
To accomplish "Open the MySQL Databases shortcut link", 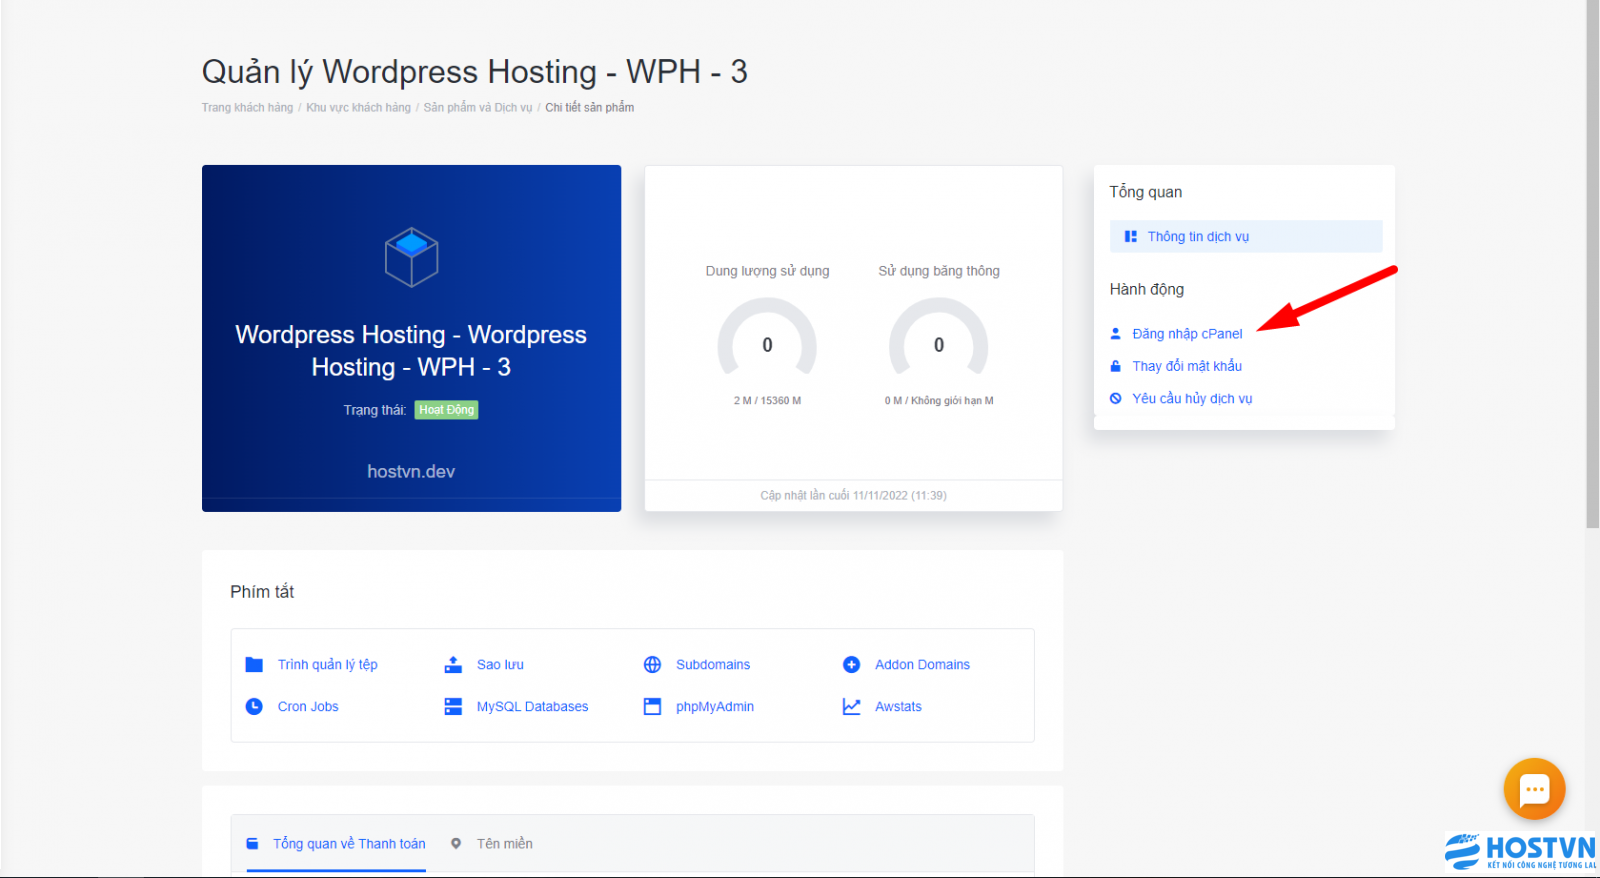I will [532, 706].
